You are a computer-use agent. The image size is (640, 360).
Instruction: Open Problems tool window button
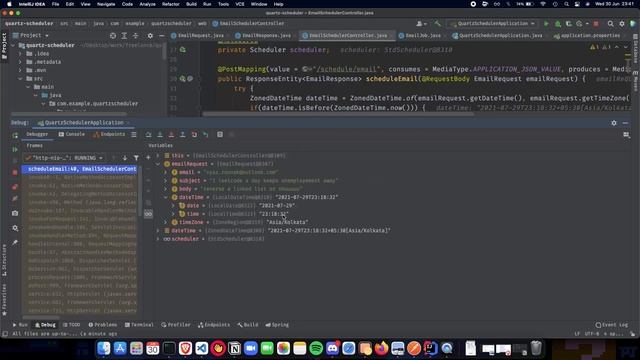tap(102, 325)
